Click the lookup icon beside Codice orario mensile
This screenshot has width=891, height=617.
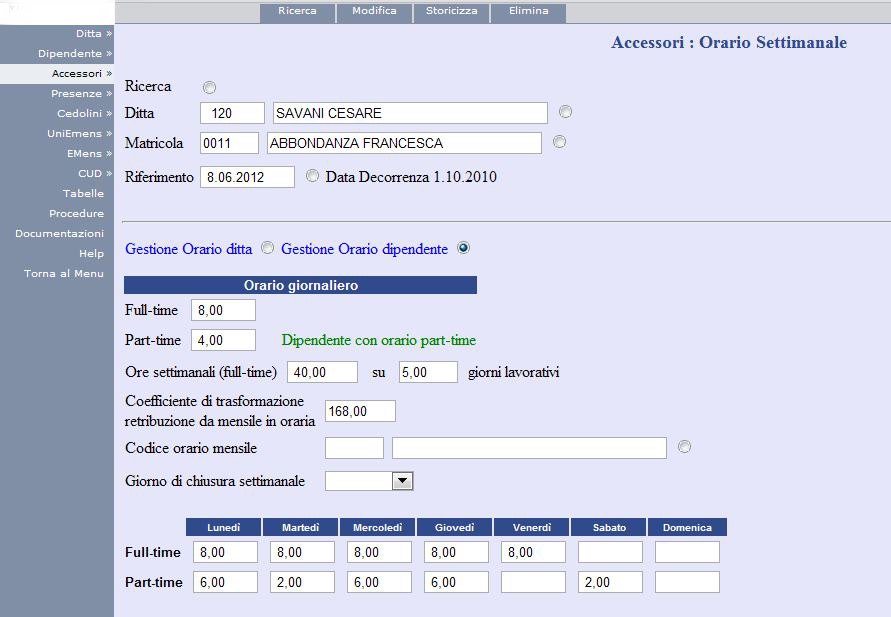click(x=684, y=447)
